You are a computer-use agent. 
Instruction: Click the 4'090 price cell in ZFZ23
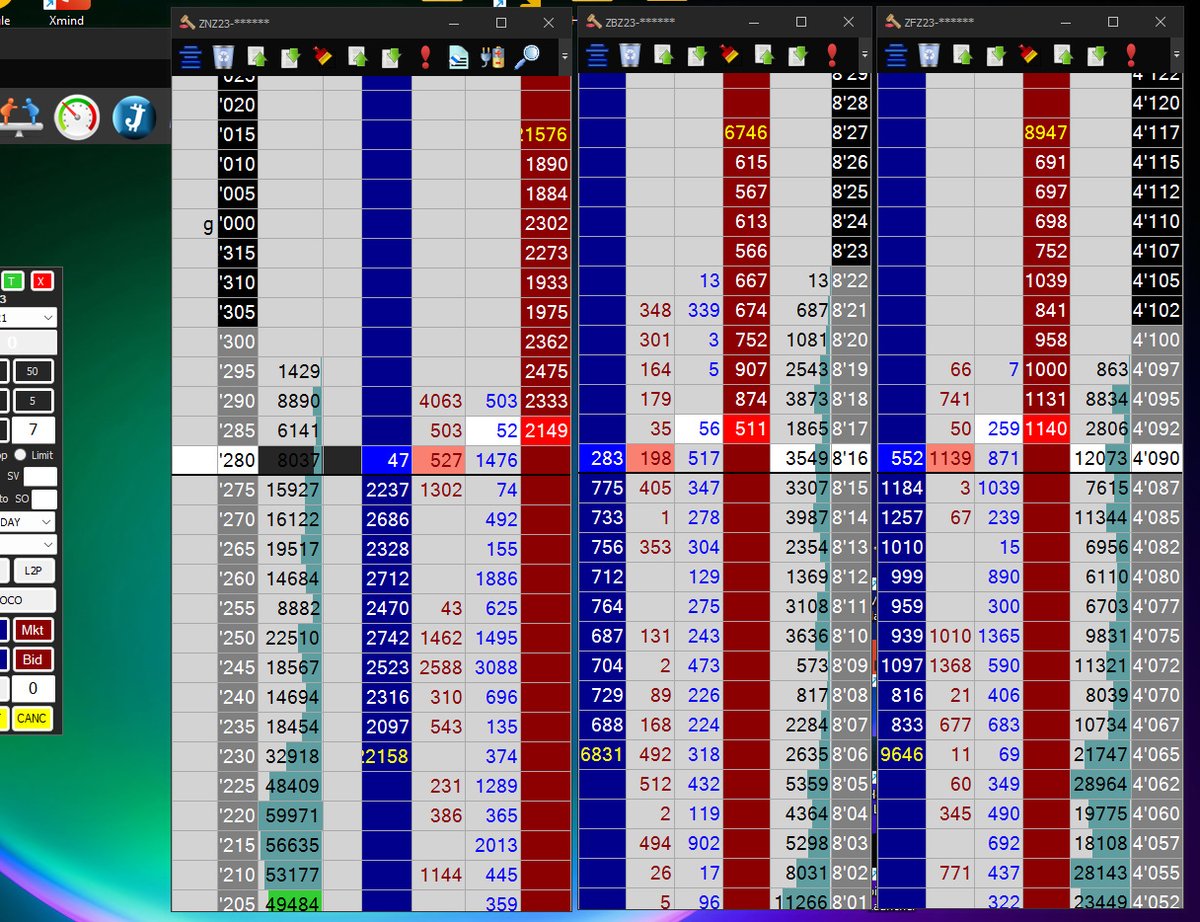[x=1156, y=459]
